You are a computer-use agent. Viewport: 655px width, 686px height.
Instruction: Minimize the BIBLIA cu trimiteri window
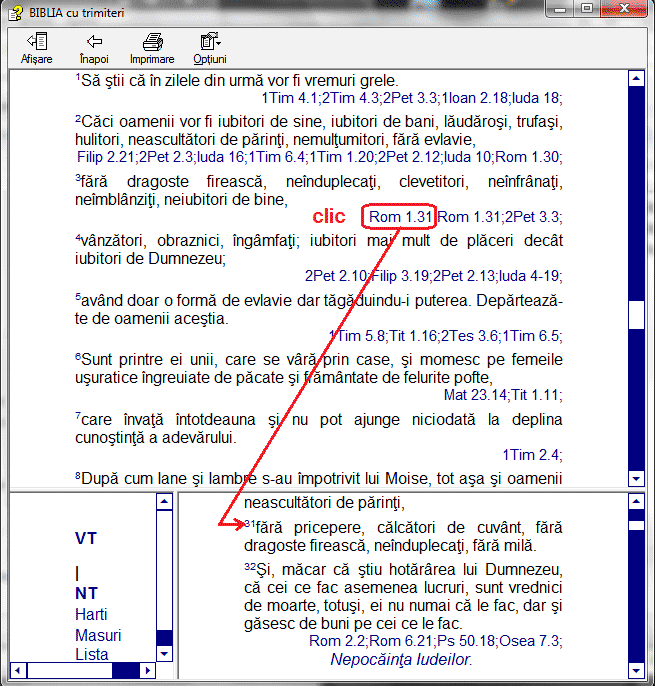click(x=560, y=9)
